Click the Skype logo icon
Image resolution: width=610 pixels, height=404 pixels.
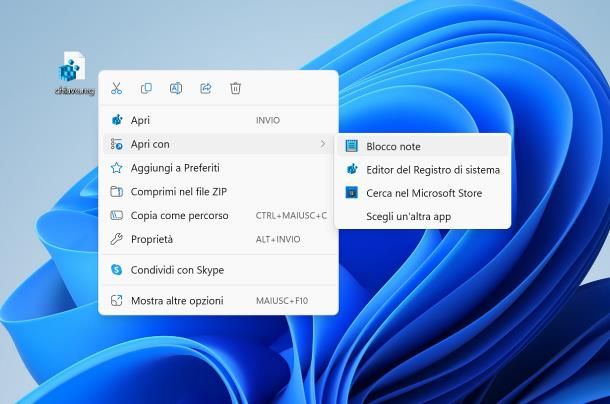[x=116, y=269]
